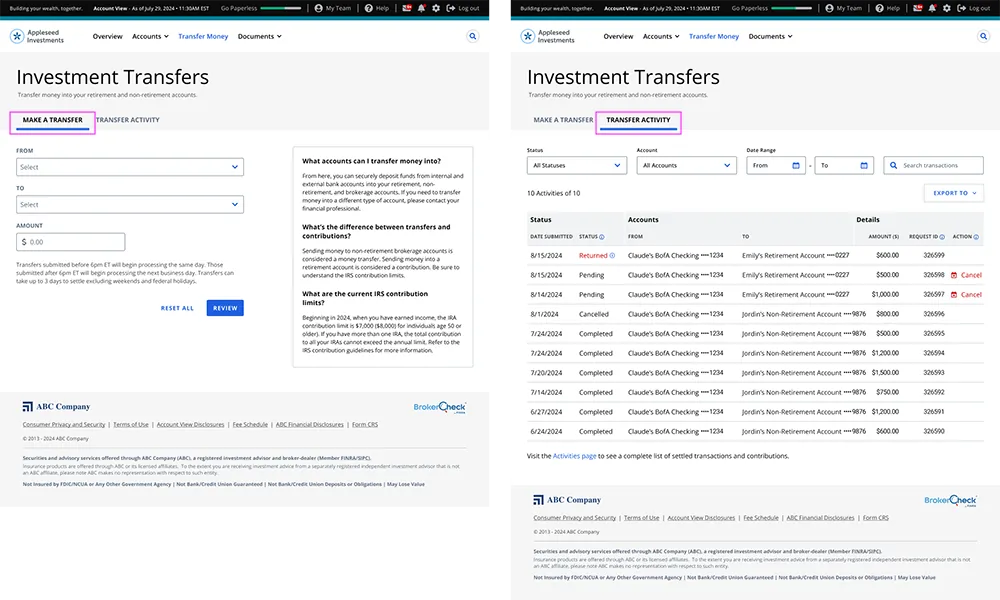Open notifications bell on the left page
This screenshot has width=1000, height=600.
tap(422, 8)
